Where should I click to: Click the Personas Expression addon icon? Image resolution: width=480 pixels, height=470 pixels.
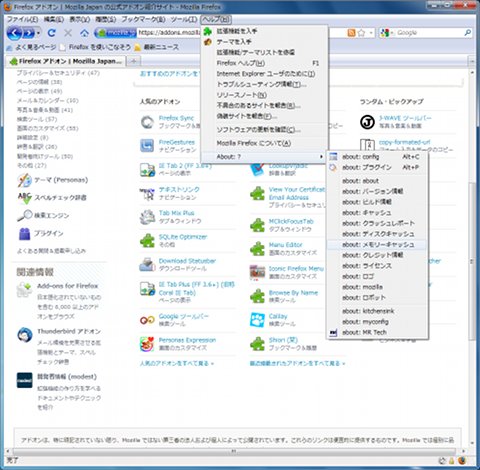pyautogui.click(x=147, y=344)
